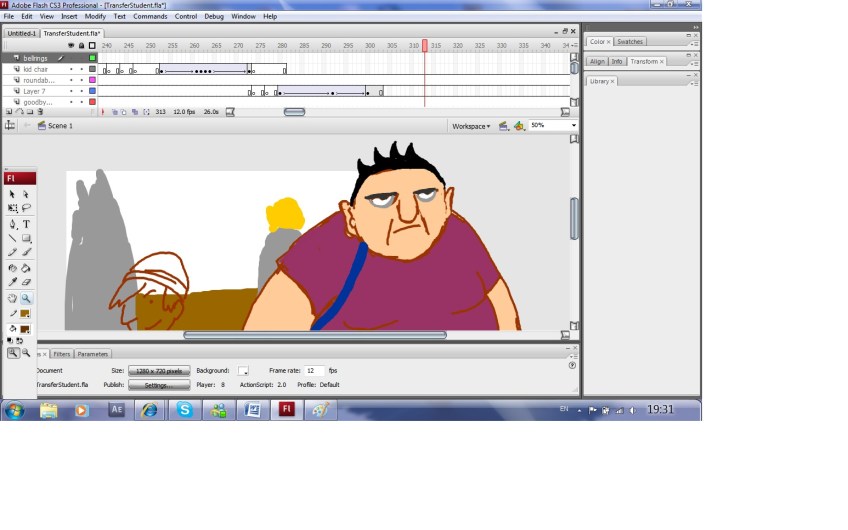Select the Paint Bucket tool
The image size is (848, 530).
27,267
